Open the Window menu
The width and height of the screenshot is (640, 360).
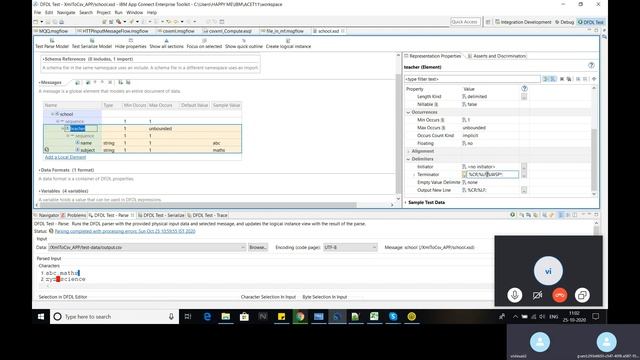[134, 13]
